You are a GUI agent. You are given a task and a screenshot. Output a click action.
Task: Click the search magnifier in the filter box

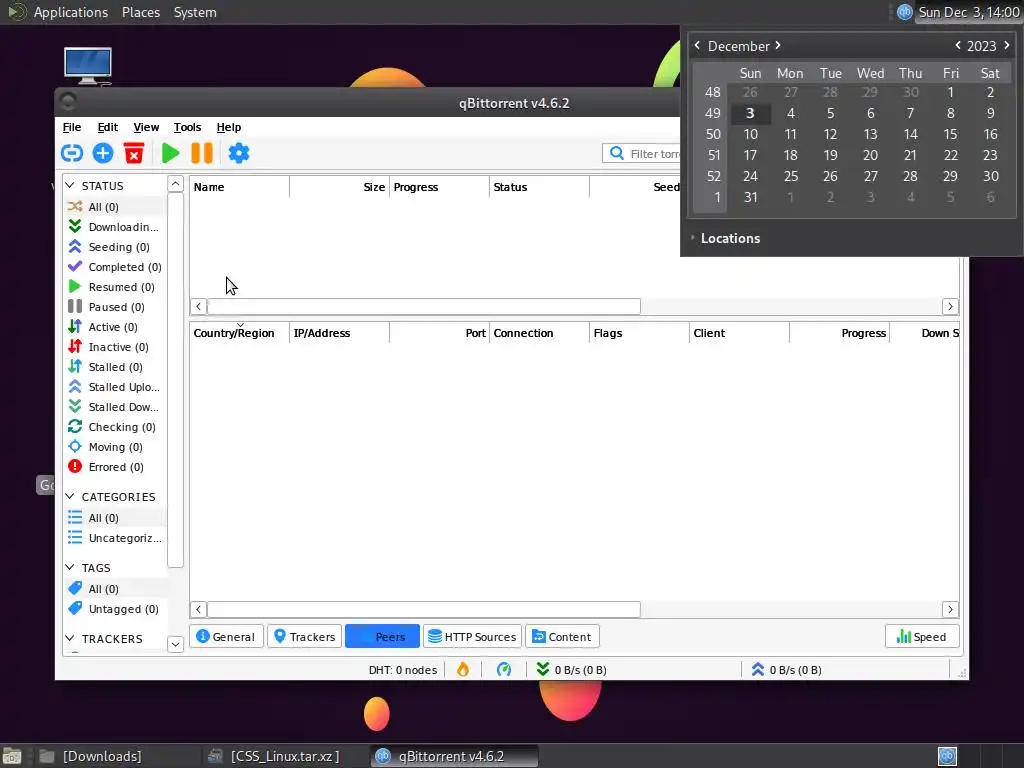pyautogui.click(x=616, y=153)
